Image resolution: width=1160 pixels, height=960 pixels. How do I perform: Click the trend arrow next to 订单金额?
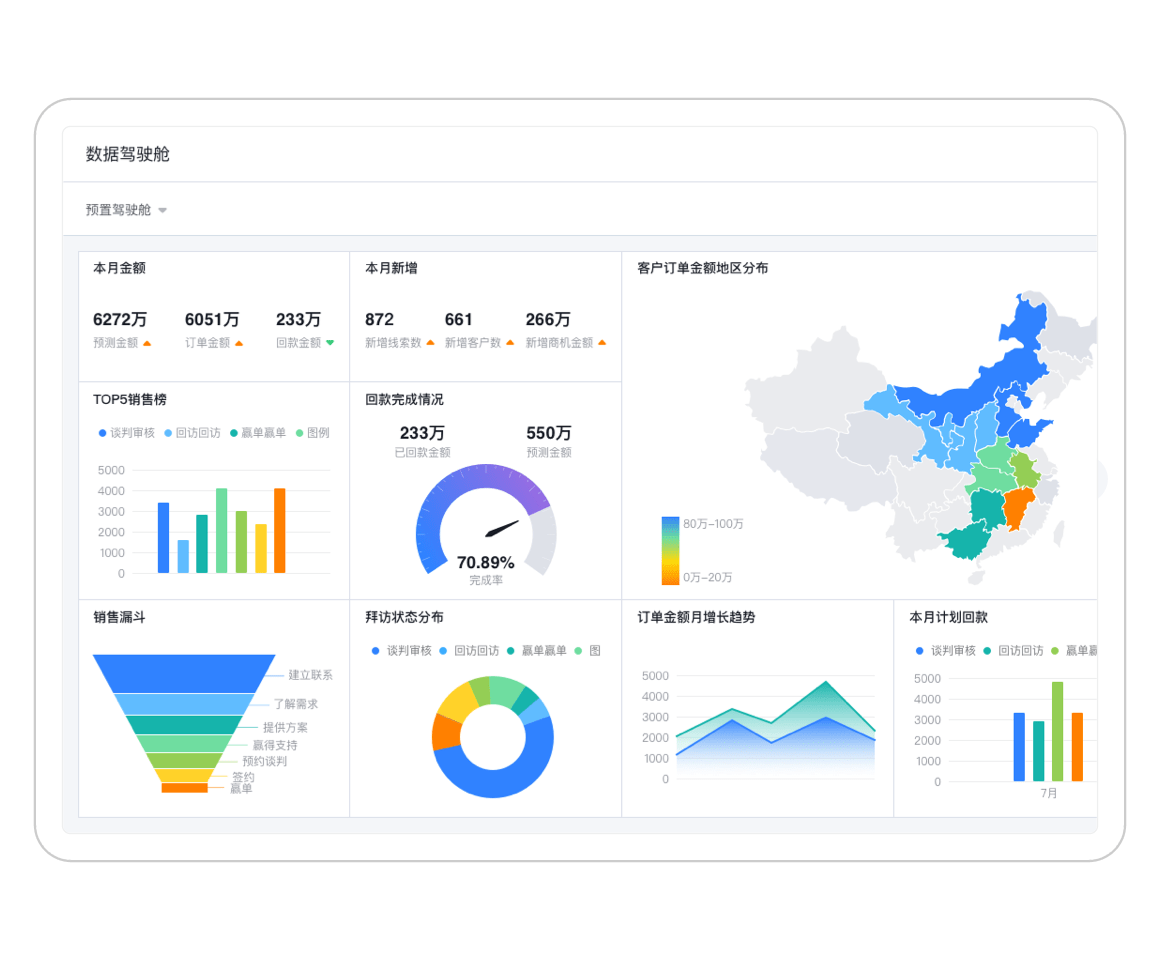pos(239,343)
